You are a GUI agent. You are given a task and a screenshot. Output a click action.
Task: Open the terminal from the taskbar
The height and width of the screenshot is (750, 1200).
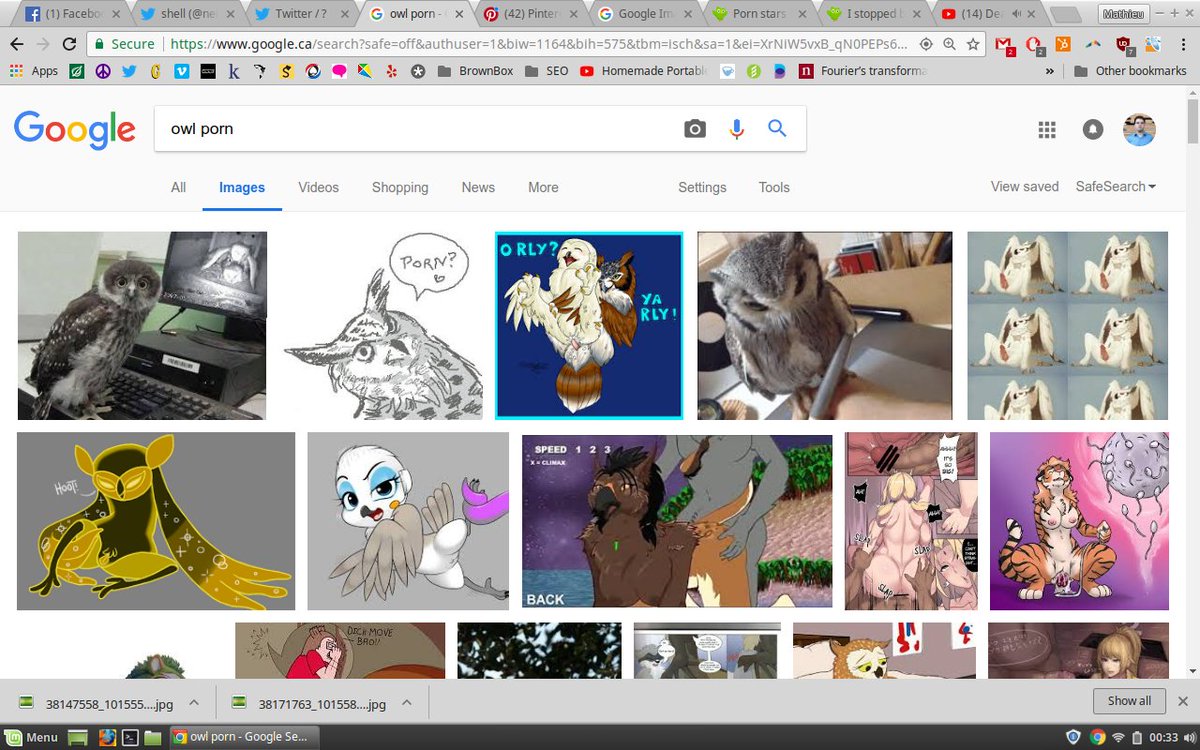129,737
